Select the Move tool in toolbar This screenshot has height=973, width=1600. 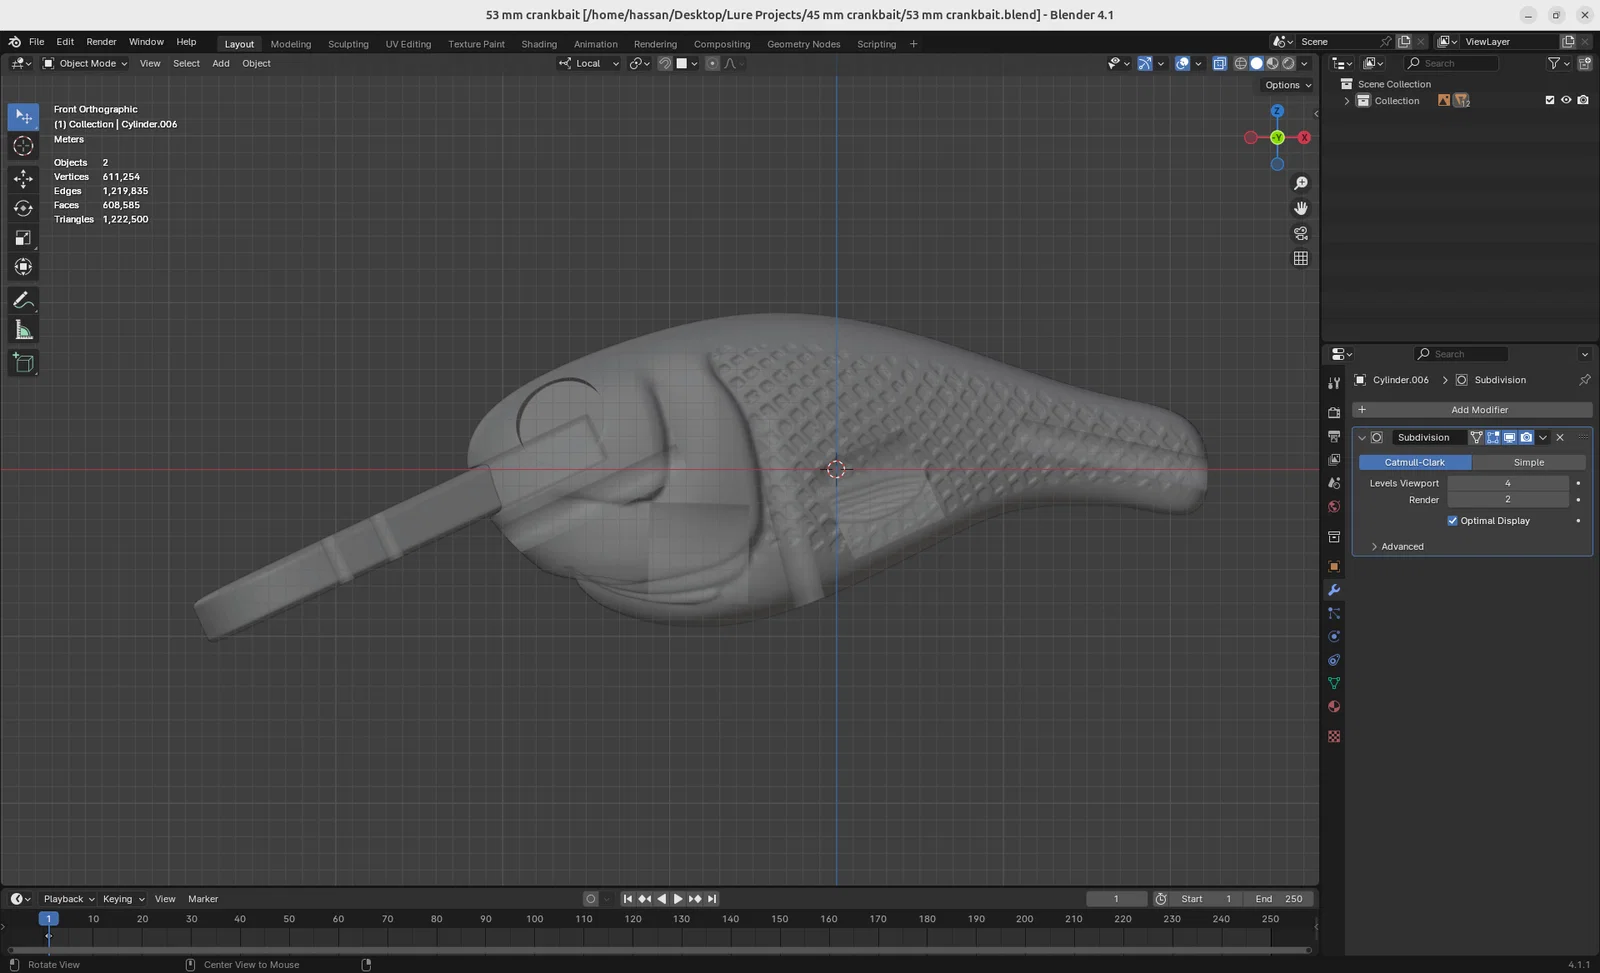(x=23, y=179)
